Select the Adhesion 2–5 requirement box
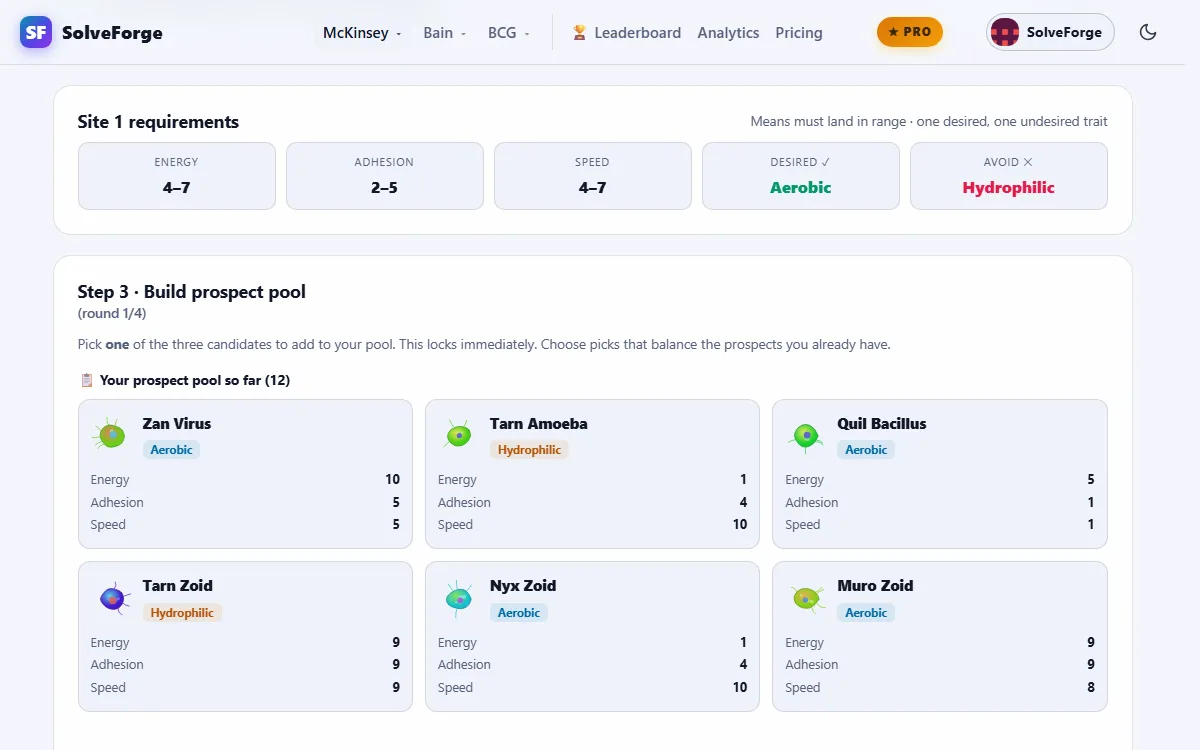 [x=385, y=176]
